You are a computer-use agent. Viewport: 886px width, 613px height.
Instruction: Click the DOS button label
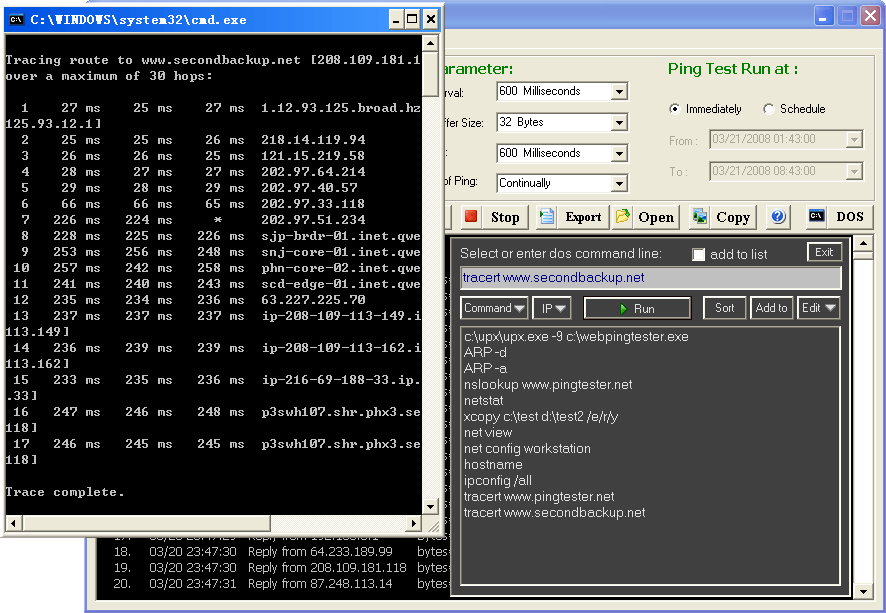[850, 216]
